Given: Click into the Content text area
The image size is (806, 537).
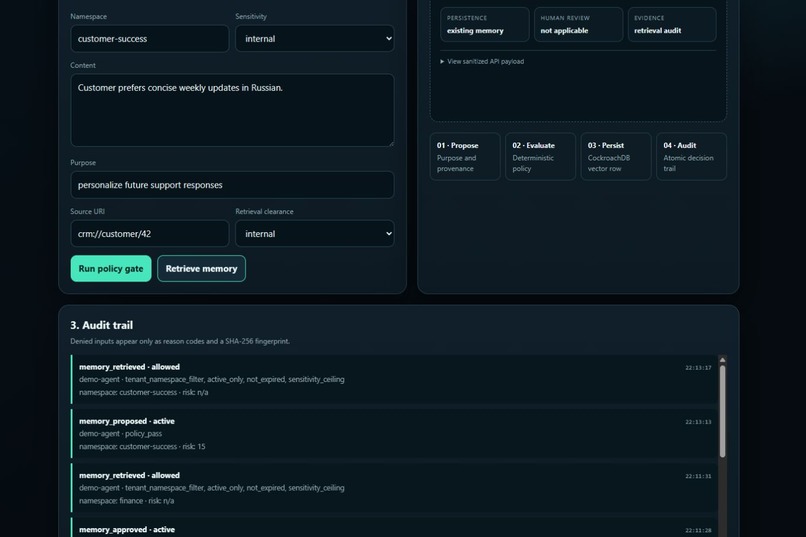Looking at the screenshot, I should coord(232,110).
